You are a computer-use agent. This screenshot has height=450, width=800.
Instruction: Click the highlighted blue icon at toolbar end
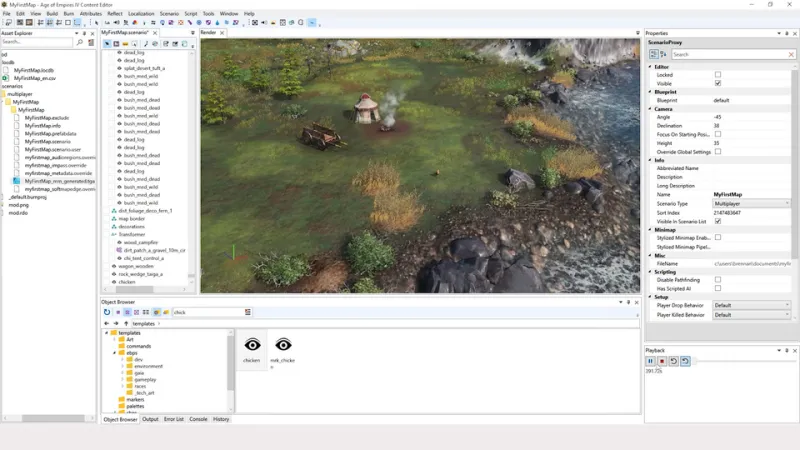tap(312, 22)
